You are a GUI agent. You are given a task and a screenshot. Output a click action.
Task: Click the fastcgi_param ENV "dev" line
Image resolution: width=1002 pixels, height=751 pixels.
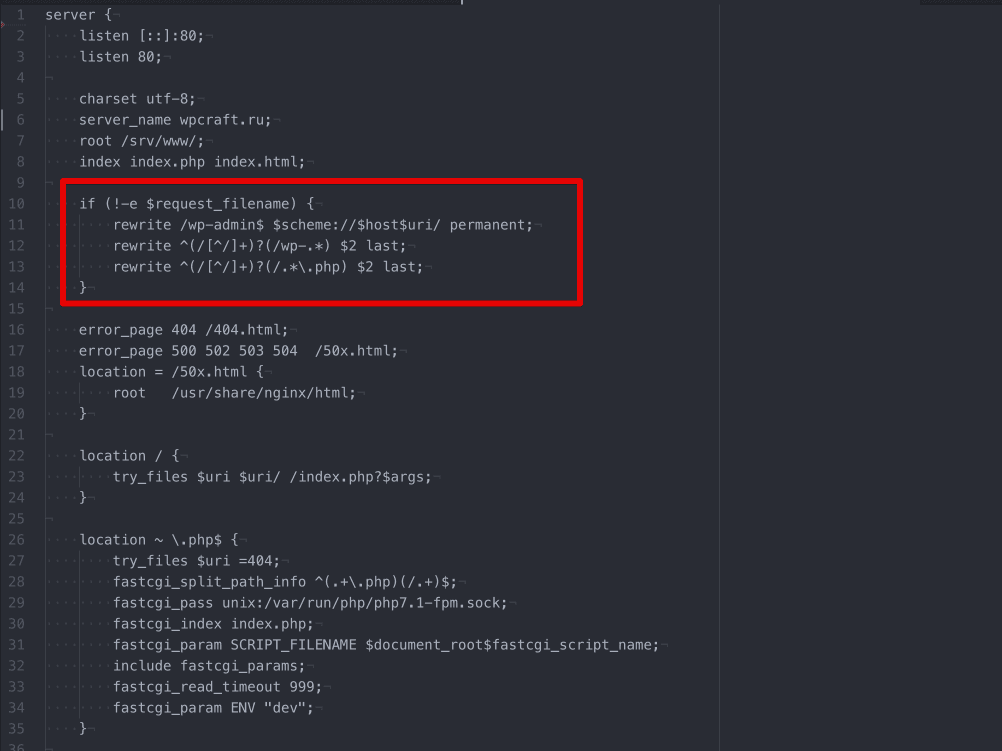[x=213, y=708]
